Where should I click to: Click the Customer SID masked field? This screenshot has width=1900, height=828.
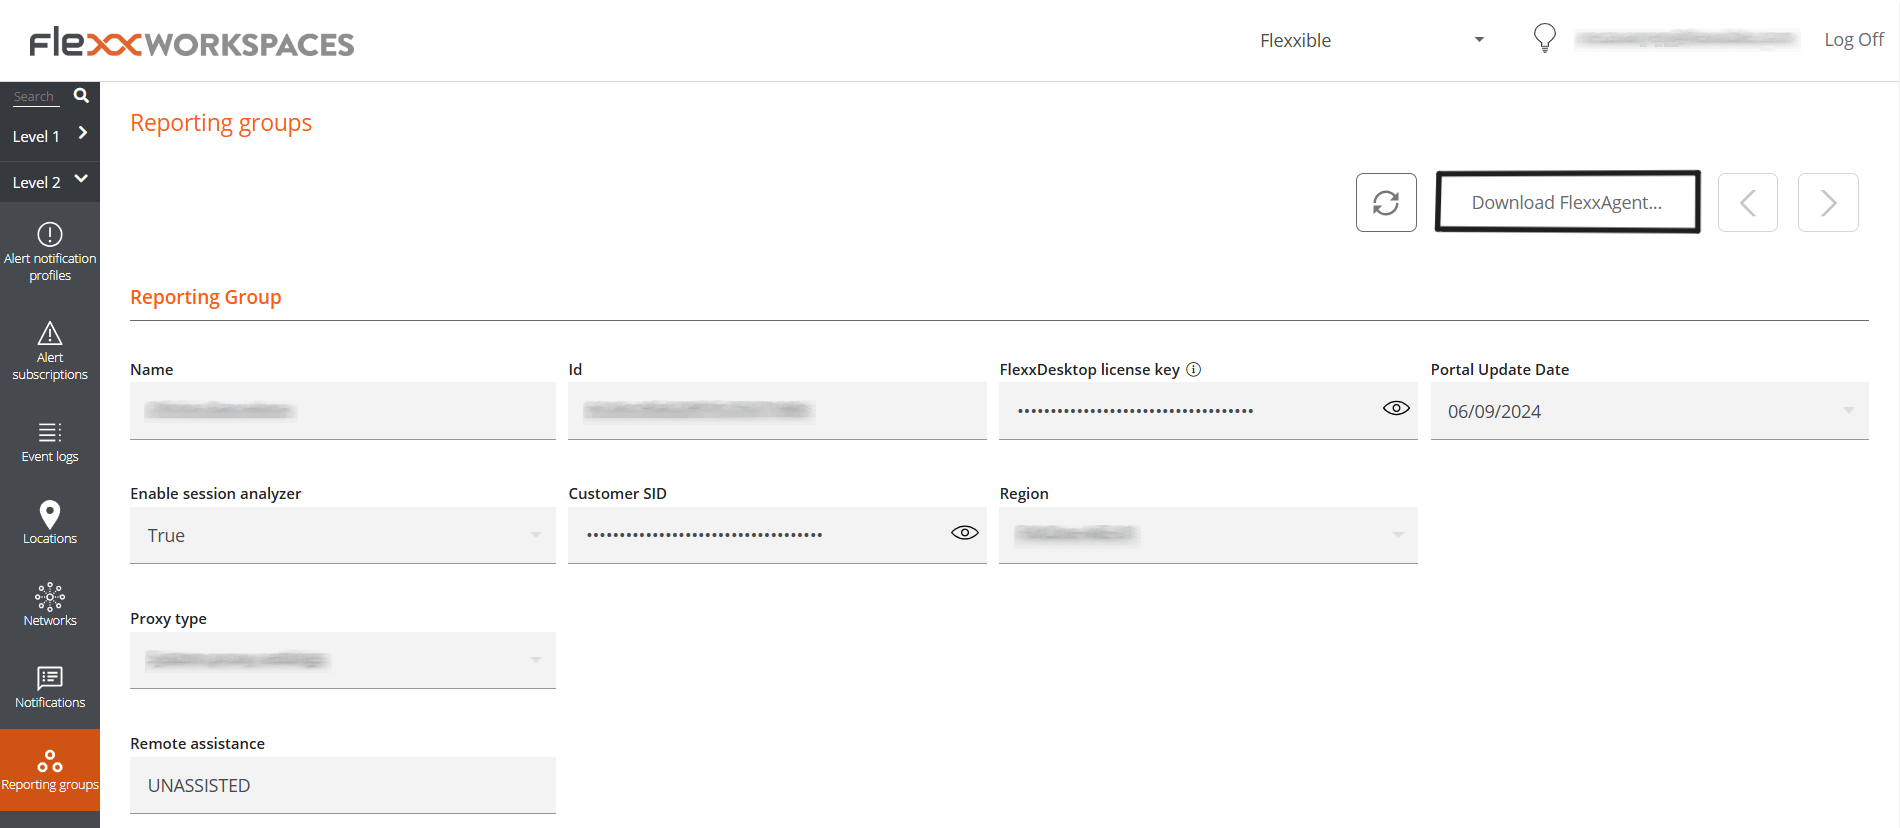pos(777,535)
